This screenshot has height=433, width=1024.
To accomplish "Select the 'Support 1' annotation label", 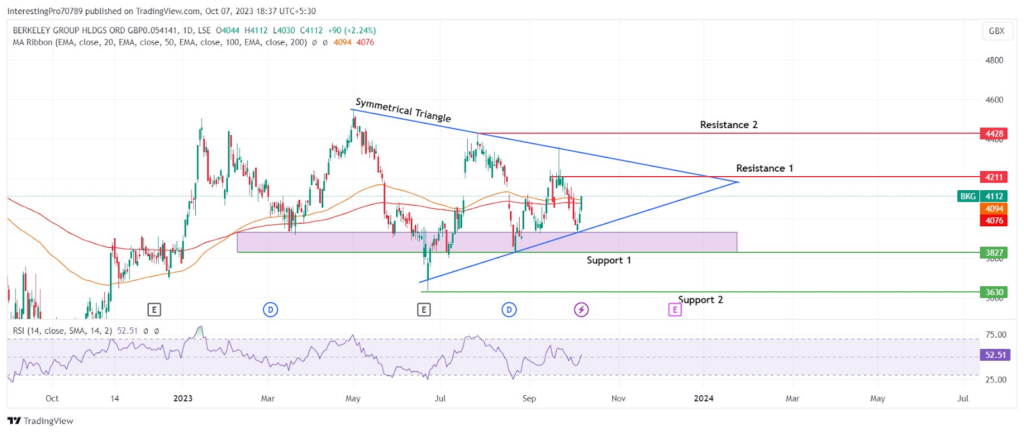I will [609, 260].
